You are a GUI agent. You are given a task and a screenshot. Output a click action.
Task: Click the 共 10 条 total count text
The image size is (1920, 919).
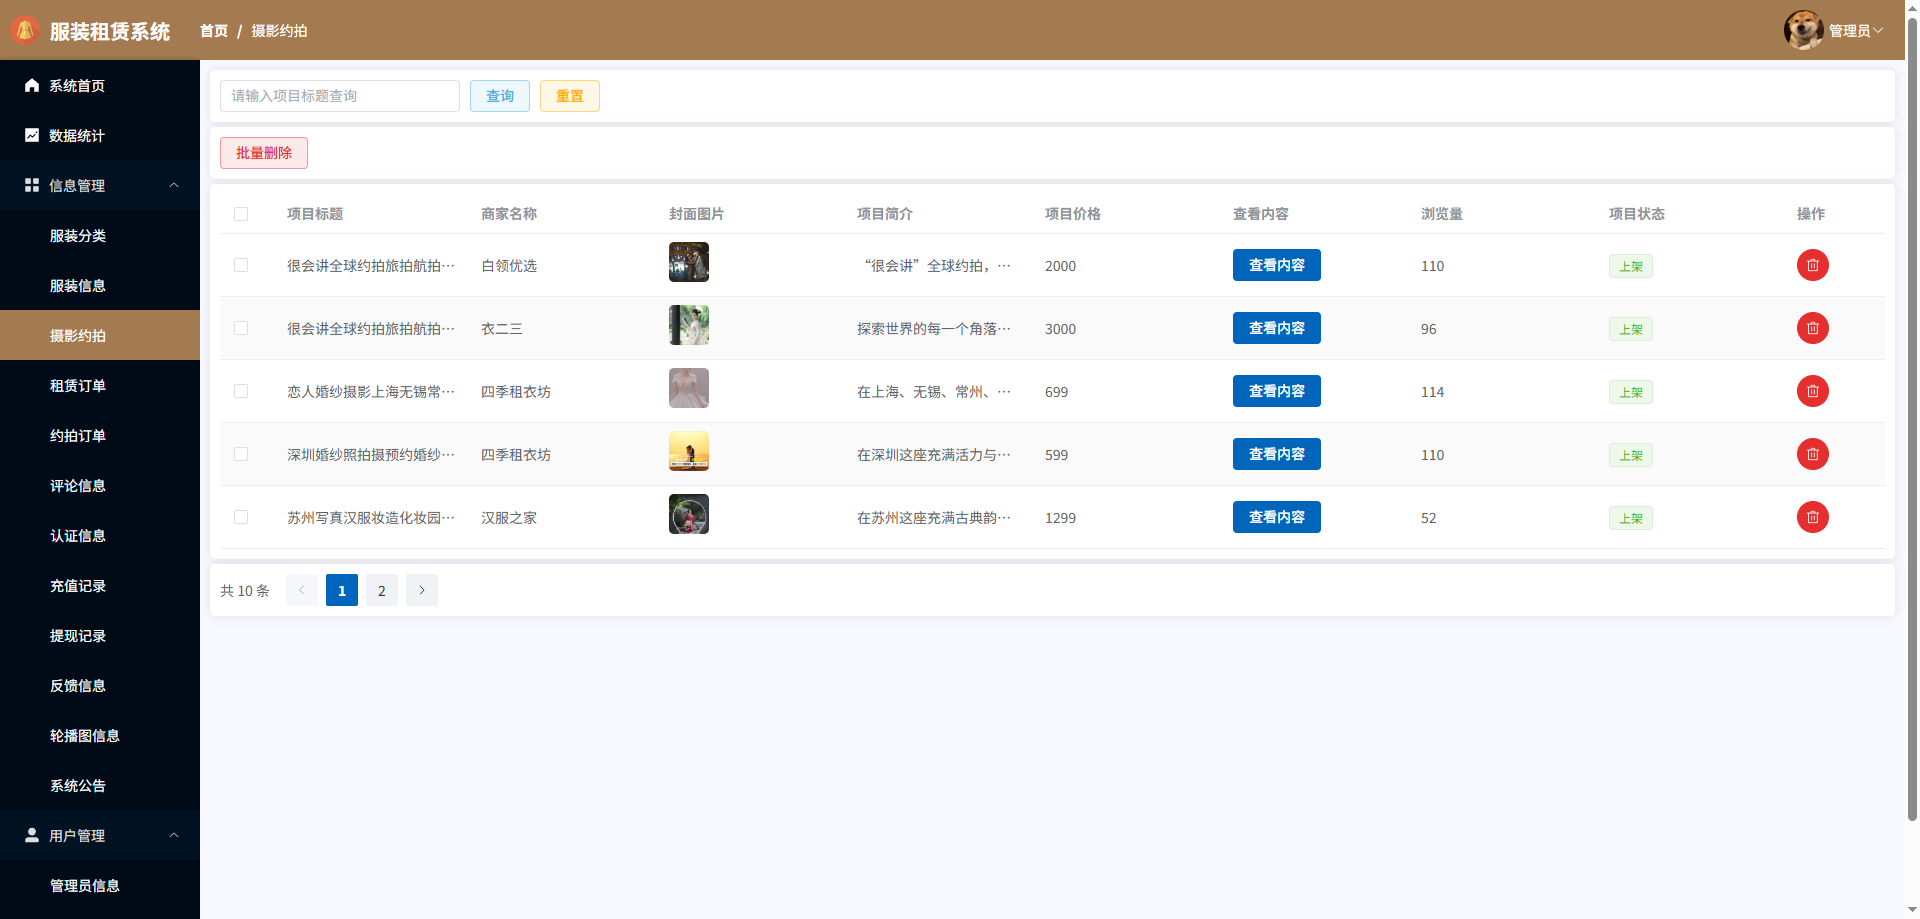[245, 591]
